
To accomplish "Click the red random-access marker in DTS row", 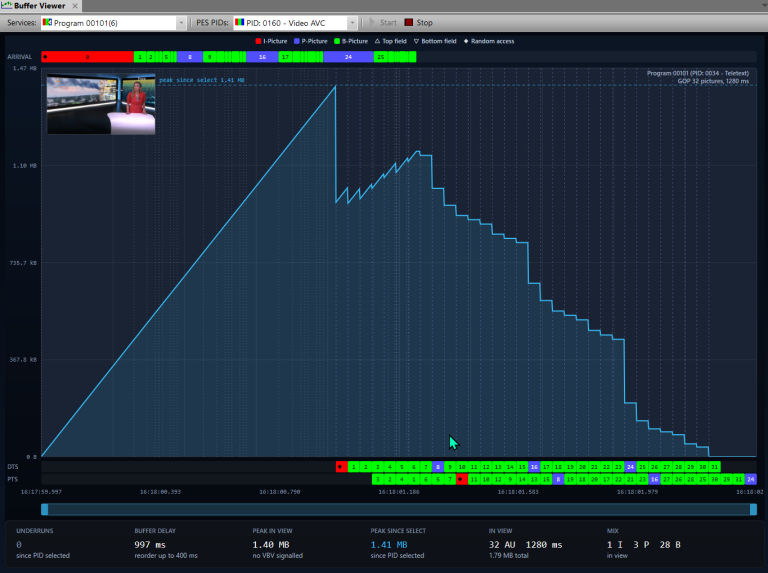I will tap(341, 467).
